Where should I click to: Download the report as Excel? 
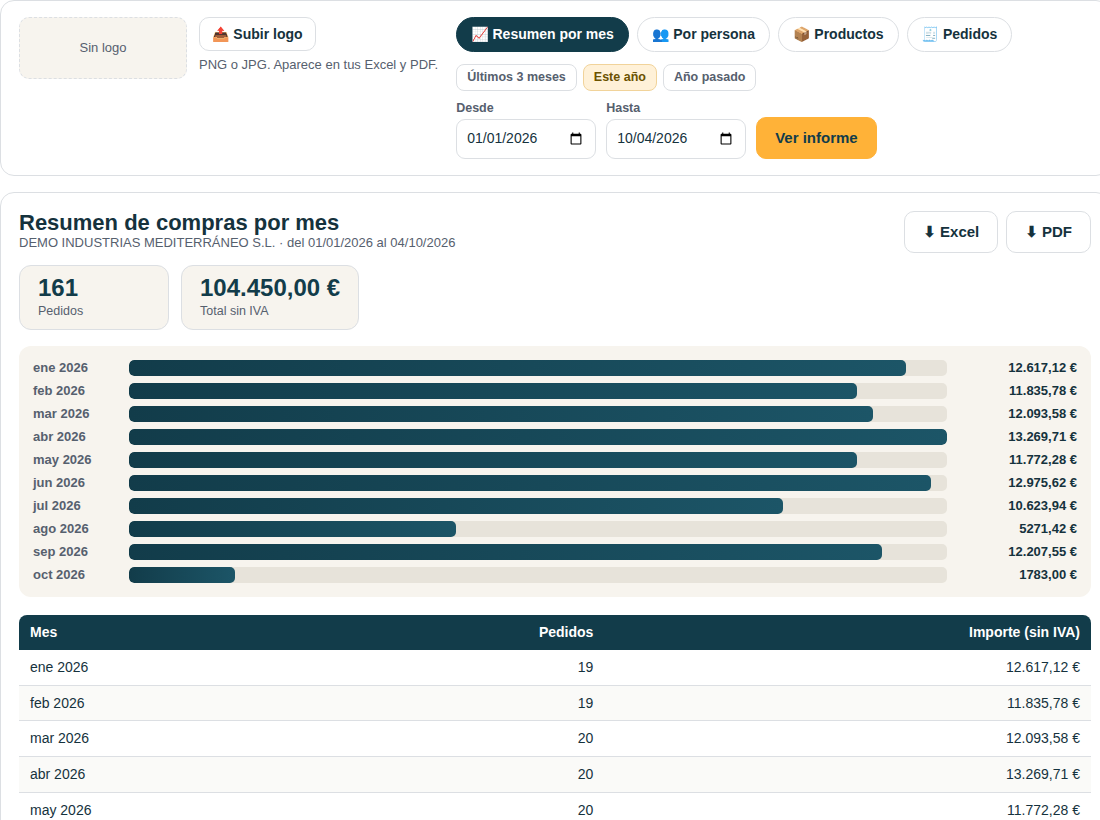pyautogui.click(x=951, y=232)
